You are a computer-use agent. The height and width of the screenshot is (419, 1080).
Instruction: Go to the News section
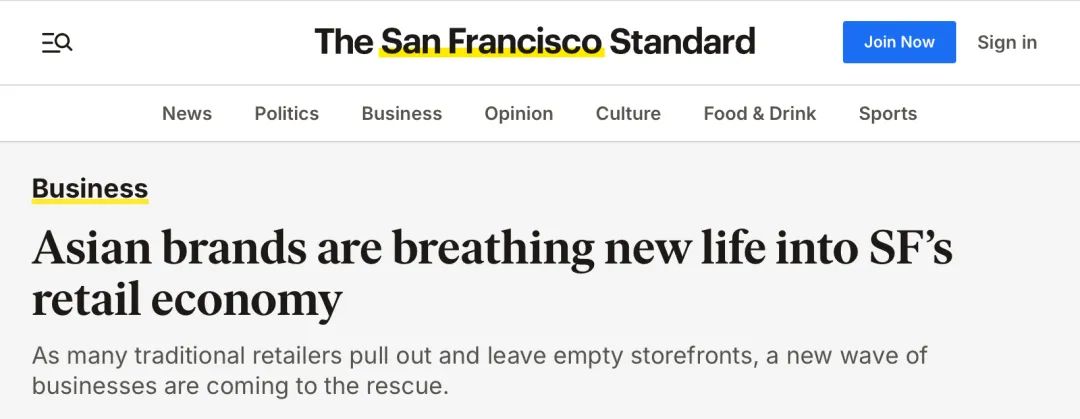click(187, 113)
